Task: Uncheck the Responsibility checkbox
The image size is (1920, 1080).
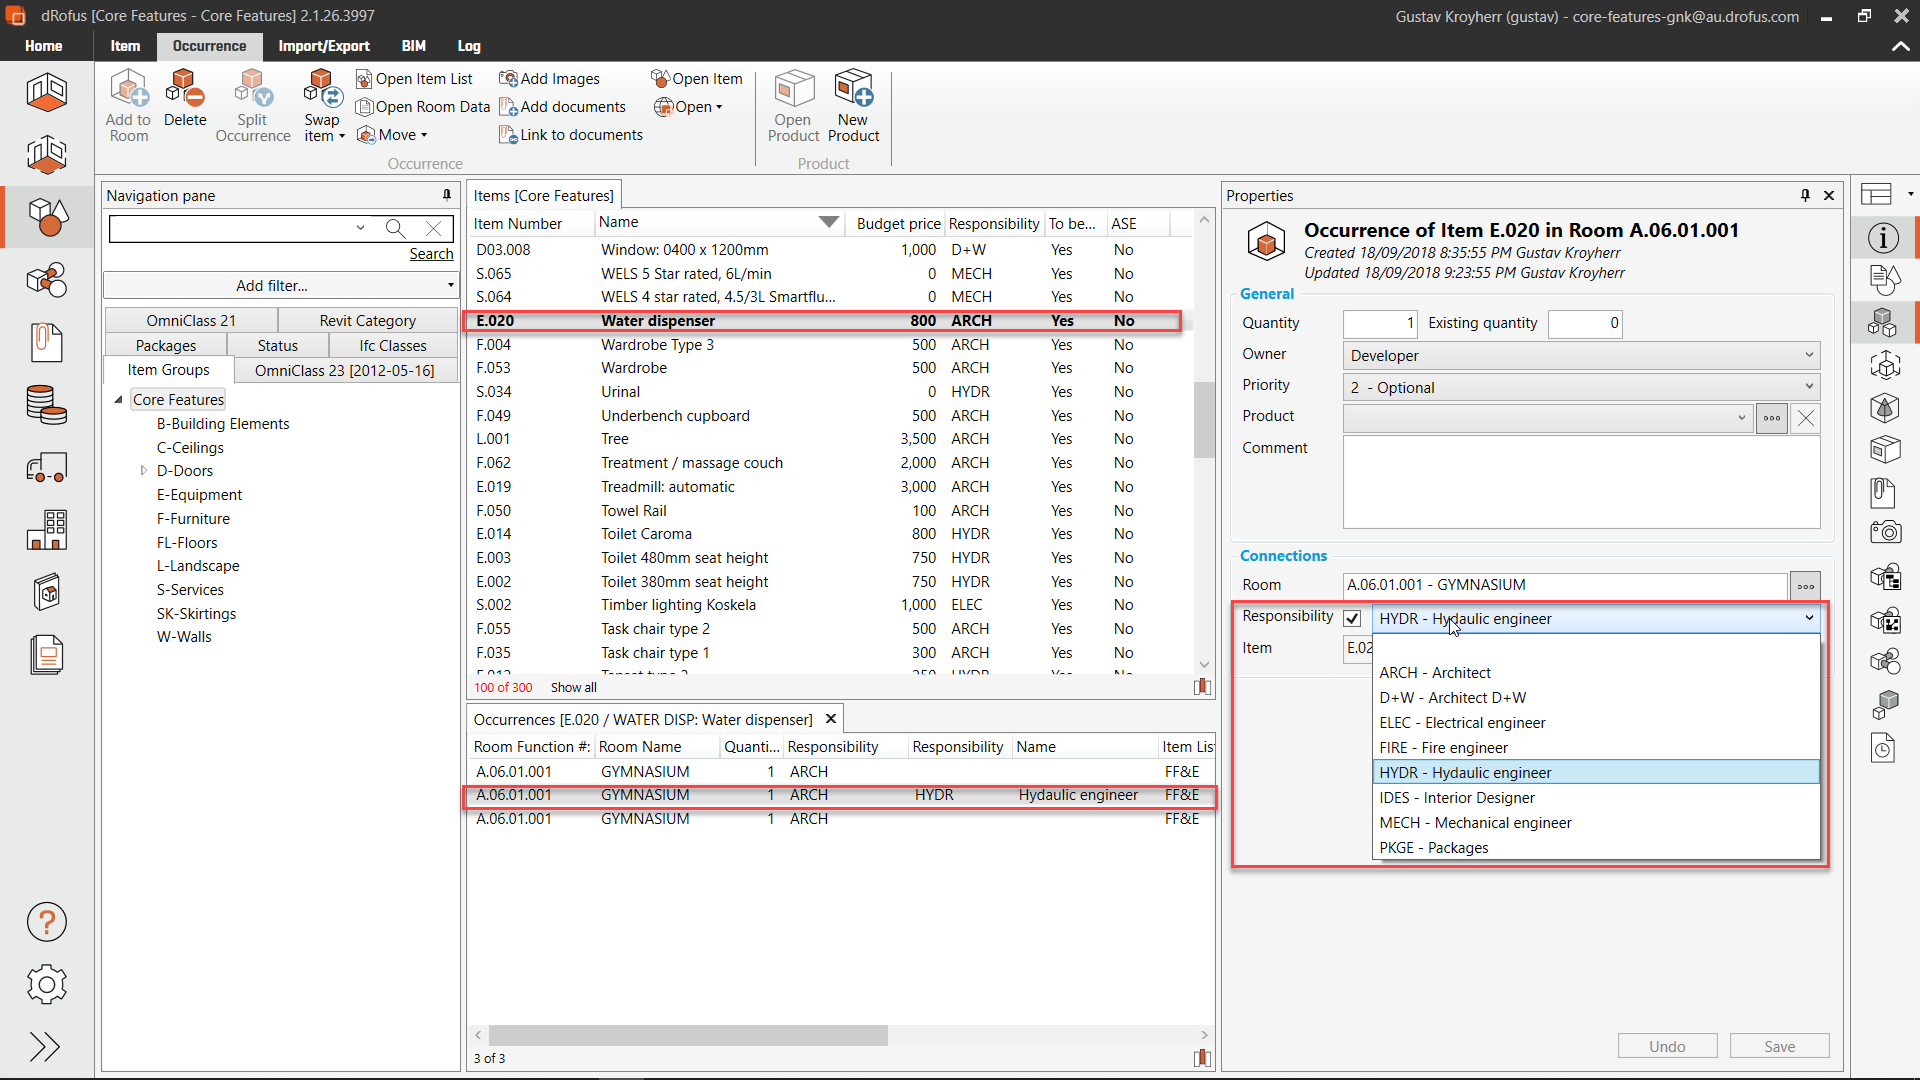Action: (1352, 619)
